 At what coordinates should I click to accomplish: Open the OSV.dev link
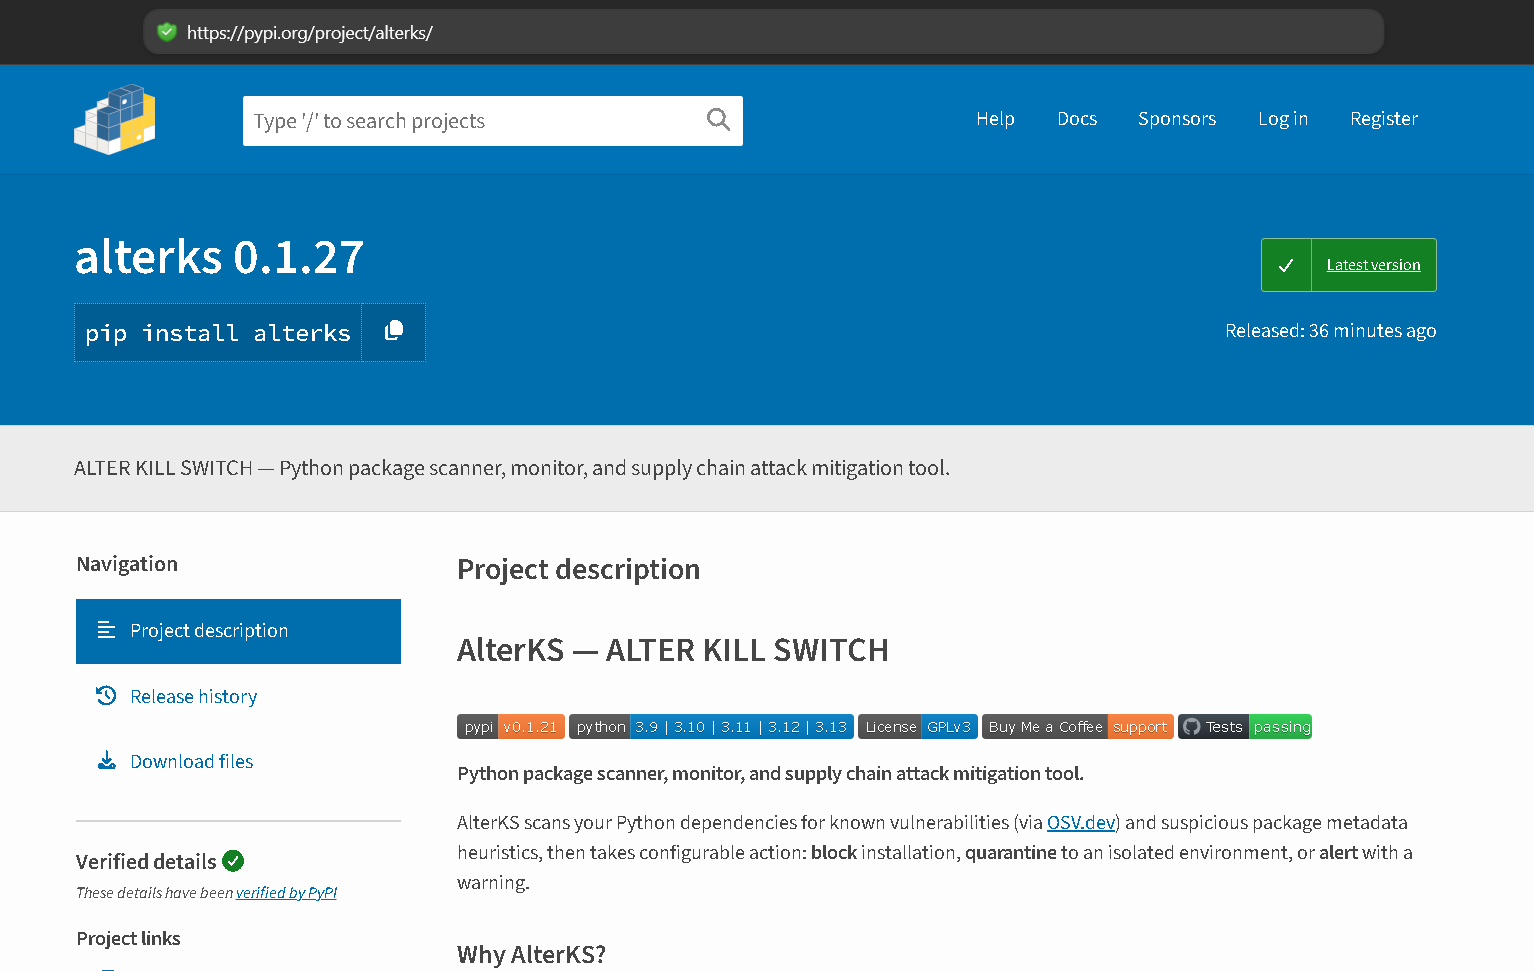click(x=1080, y=821)
